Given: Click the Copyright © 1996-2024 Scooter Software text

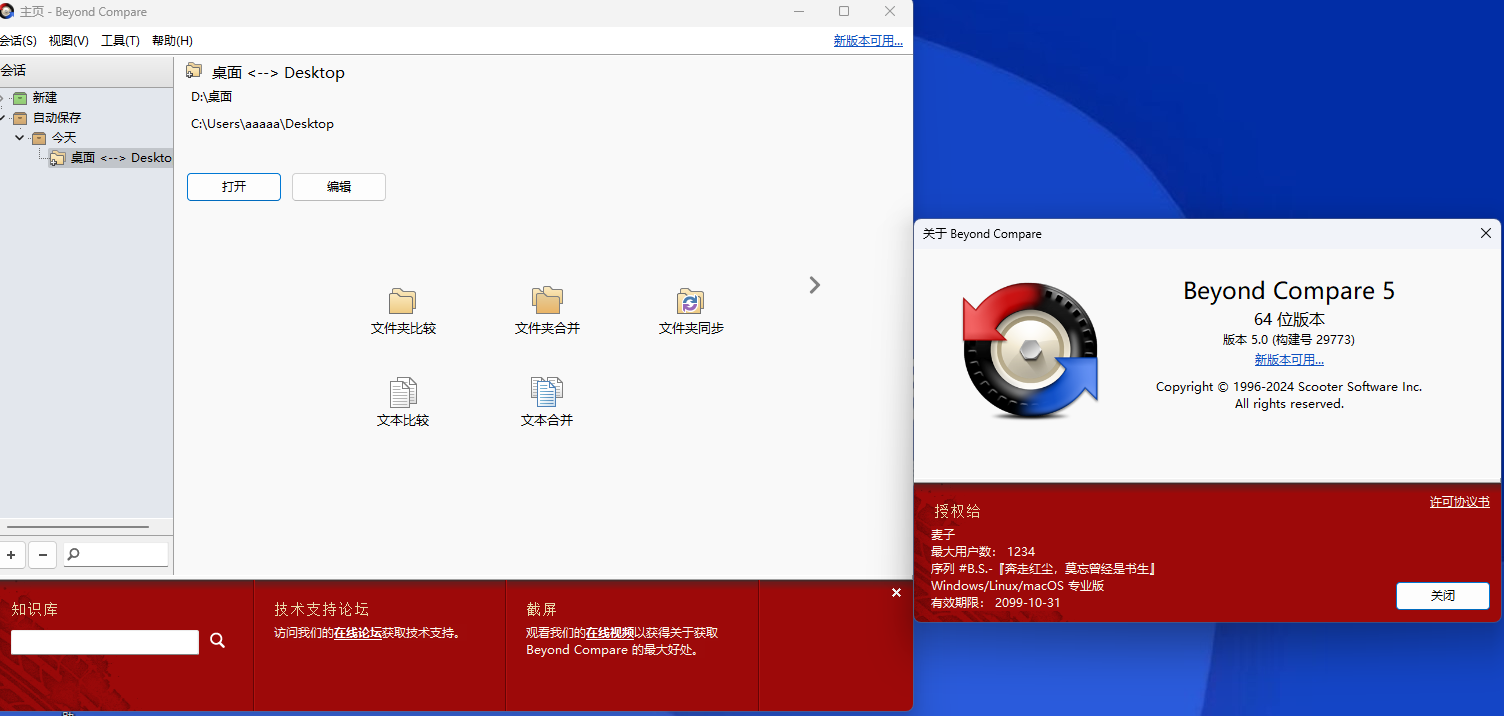Looking at the screenshot, I should point(1289,387).
